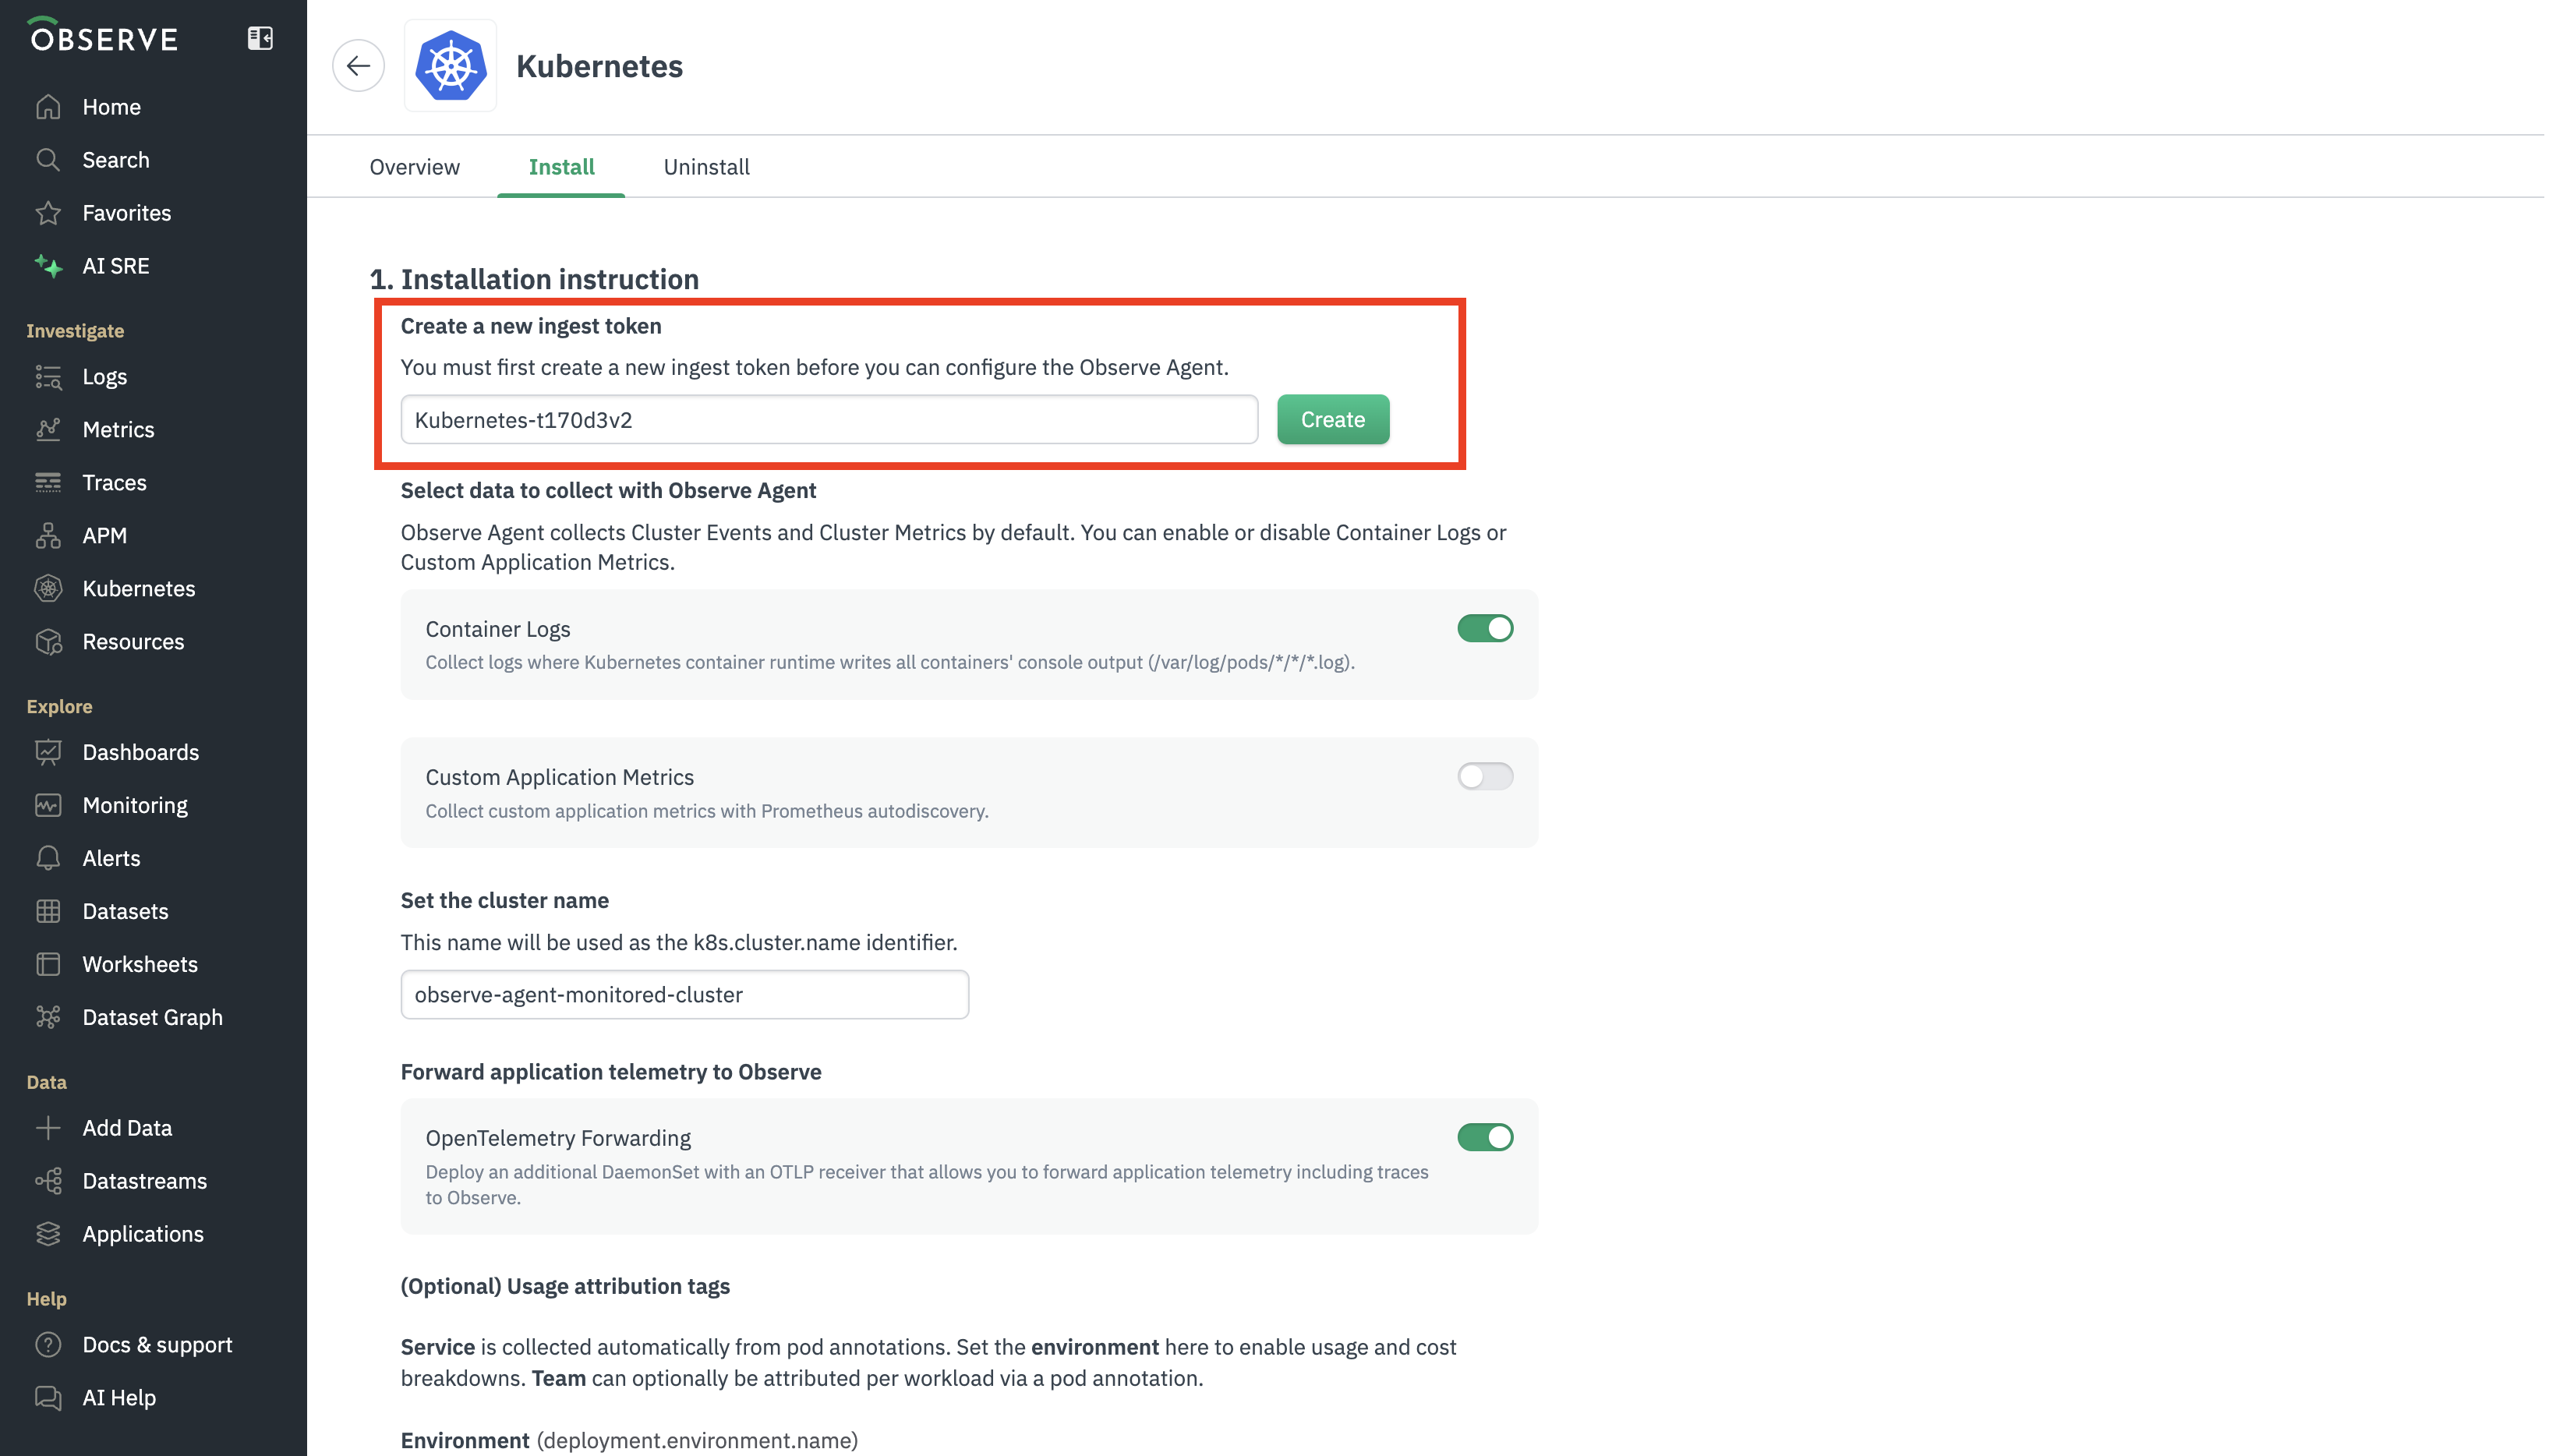Viewport: 2549px width, 1456px height.
Task: Open Home from the sidebar
Action: point(111,107)
